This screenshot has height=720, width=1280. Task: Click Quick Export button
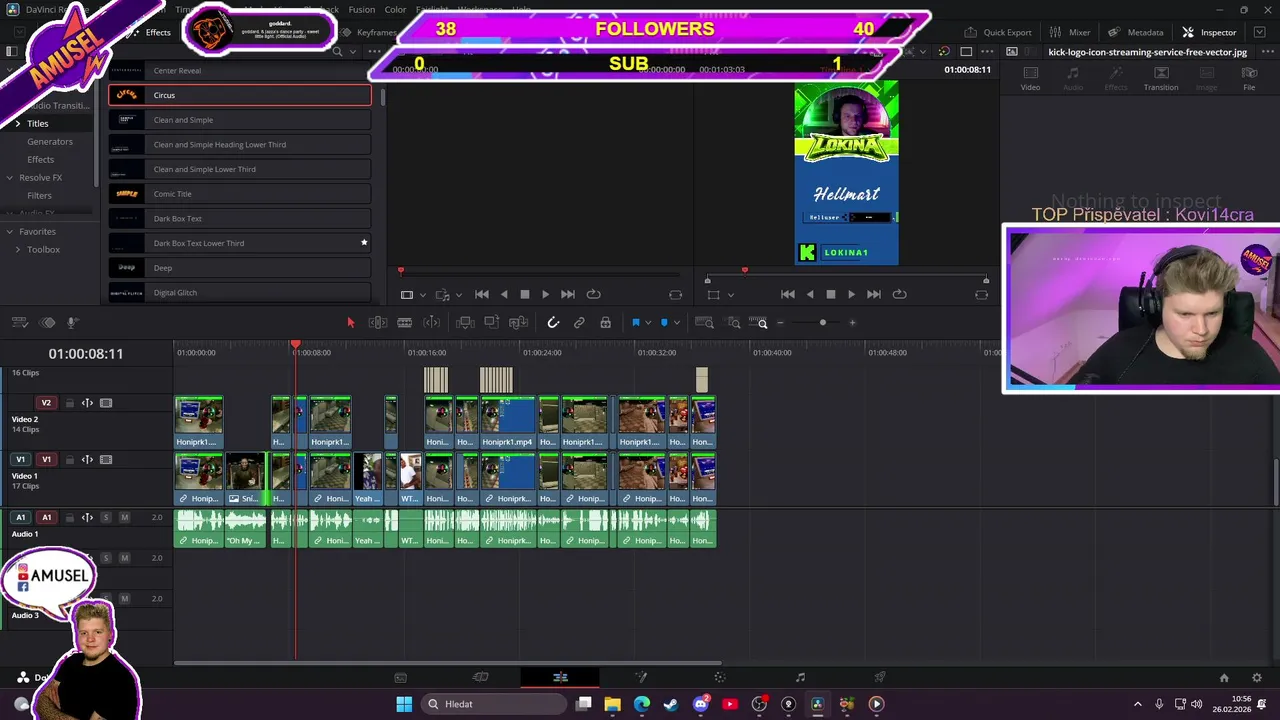point(998,32)
